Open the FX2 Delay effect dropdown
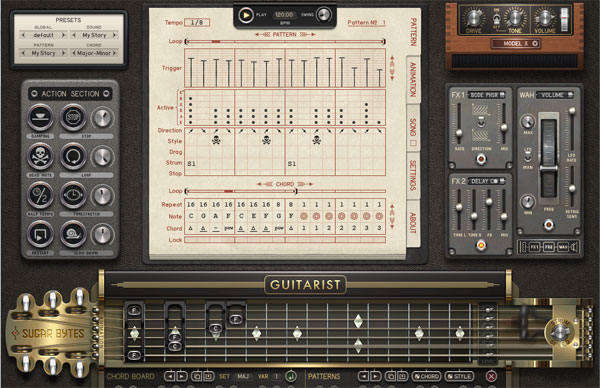Image resolution: width=600 pixels, height=388 pixels. pos(486,181)
